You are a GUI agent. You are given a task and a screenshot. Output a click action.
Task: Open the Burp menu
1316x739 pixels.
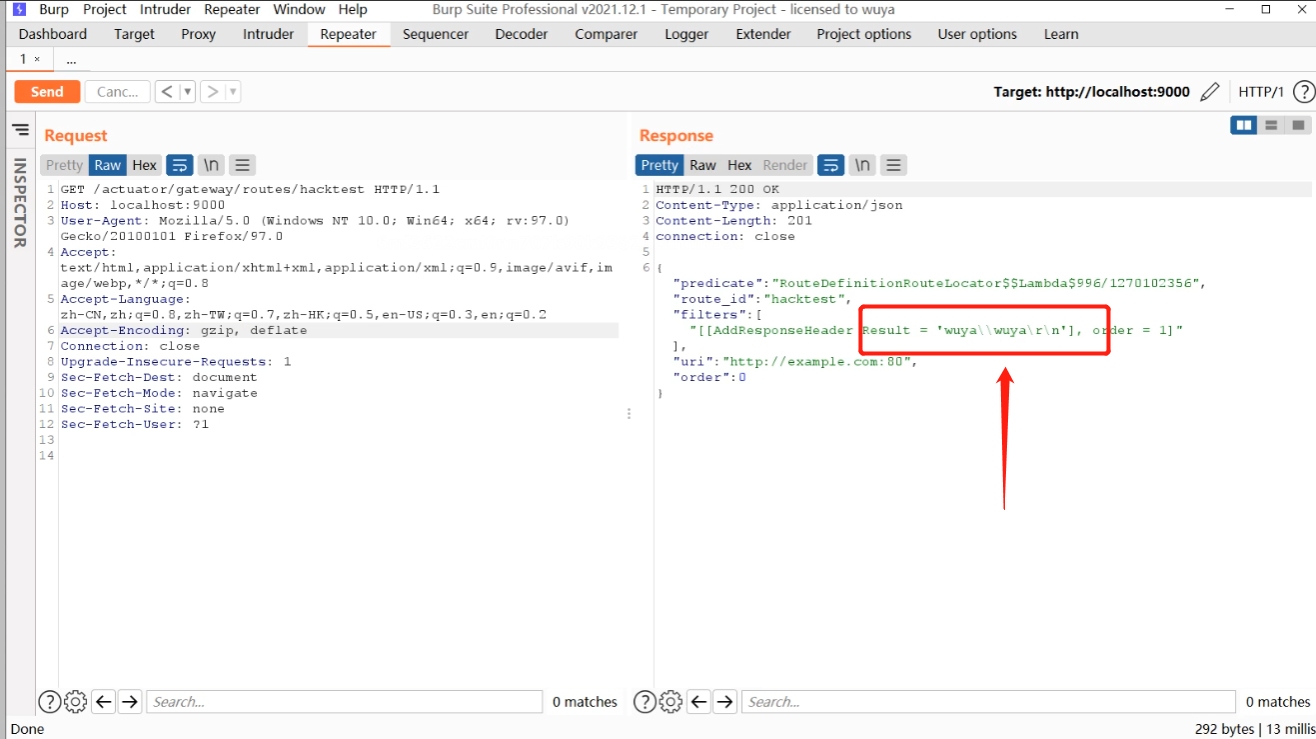point(54,9)
